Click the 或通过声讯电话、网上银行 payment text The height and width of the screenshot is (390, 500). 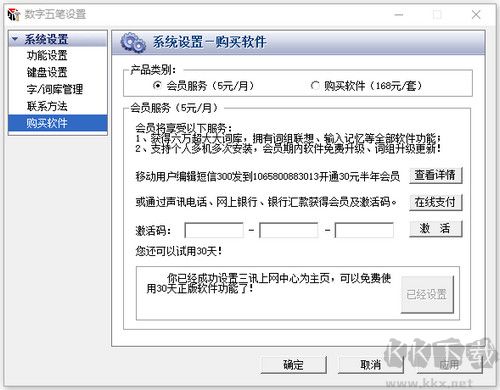coord(266,202)
